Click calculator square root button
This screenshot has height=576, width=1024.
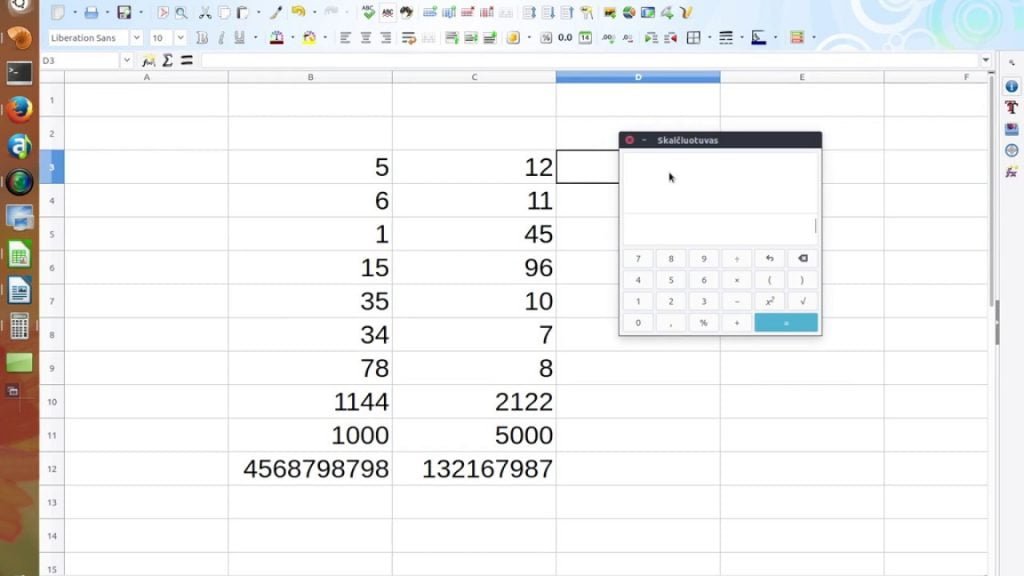[x=803, y=301]
